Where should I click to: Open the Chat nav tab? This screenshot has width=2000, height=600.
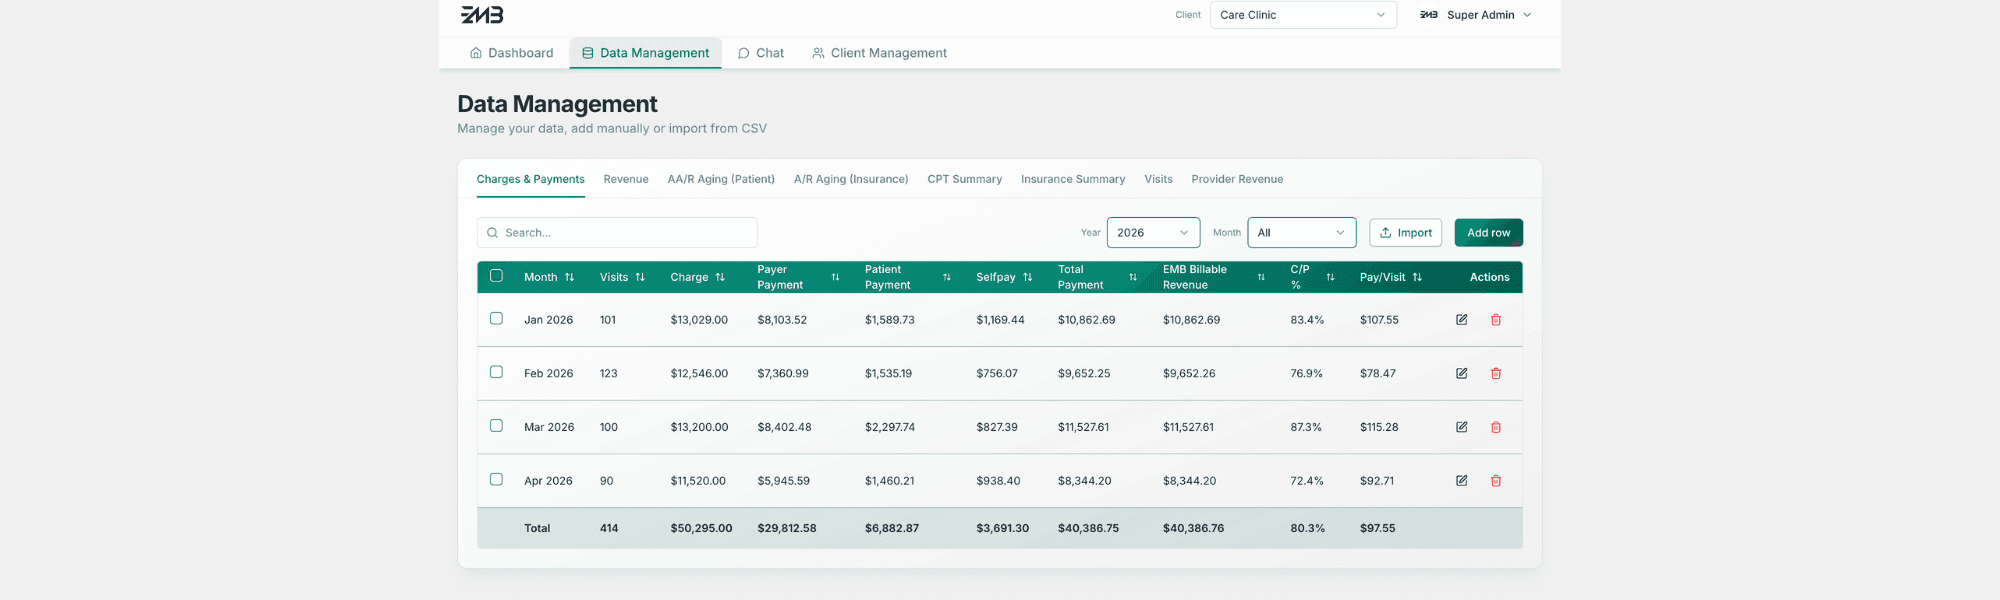[760, 53]
